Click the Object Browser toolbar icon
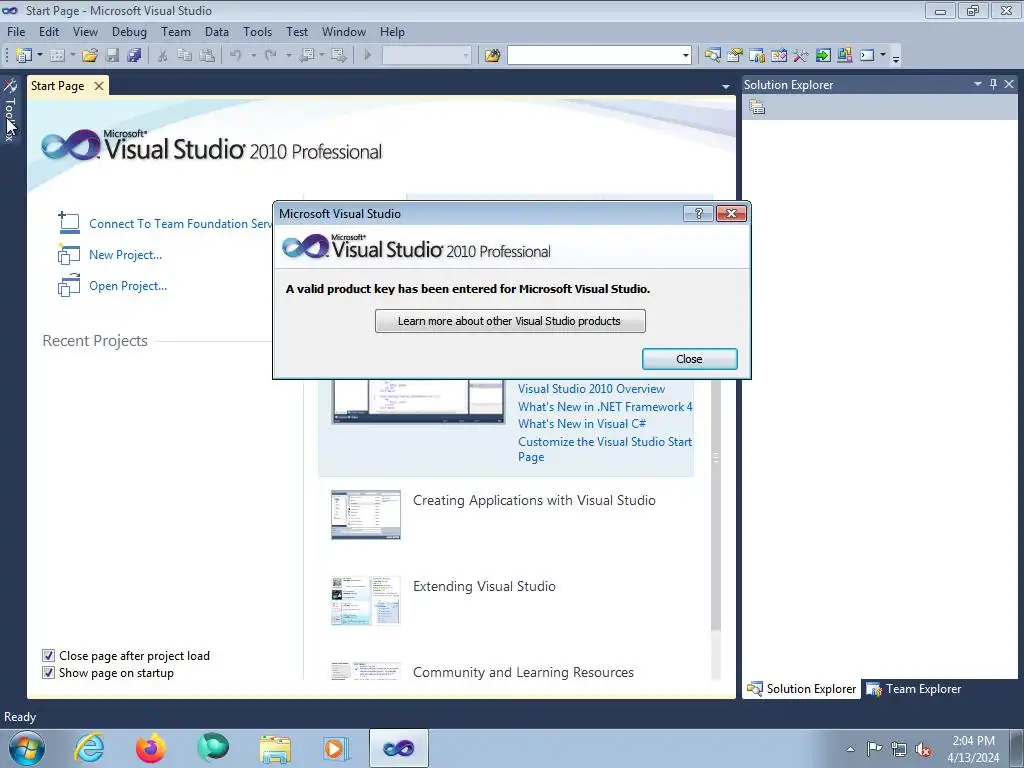1024x768 pixels. (x=779, y=56)
